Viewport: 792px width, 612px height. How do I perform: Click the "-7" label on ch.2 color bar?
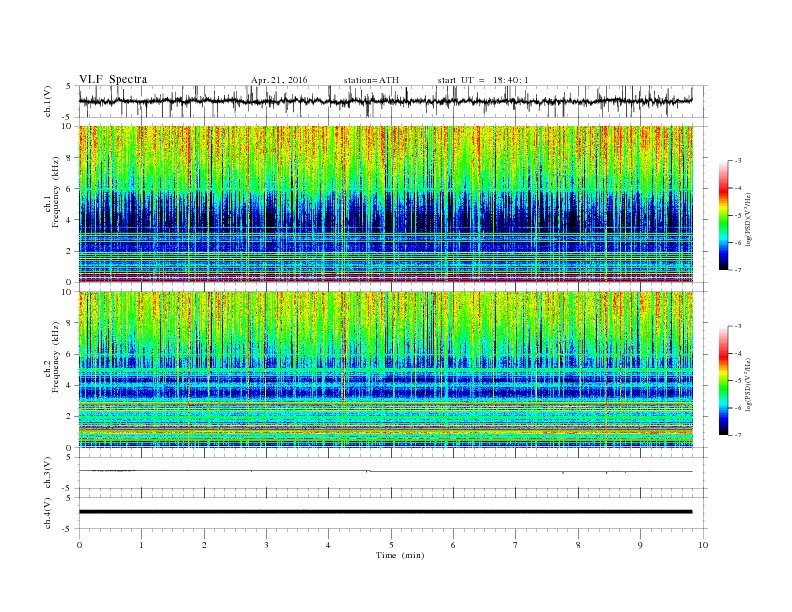737,435
